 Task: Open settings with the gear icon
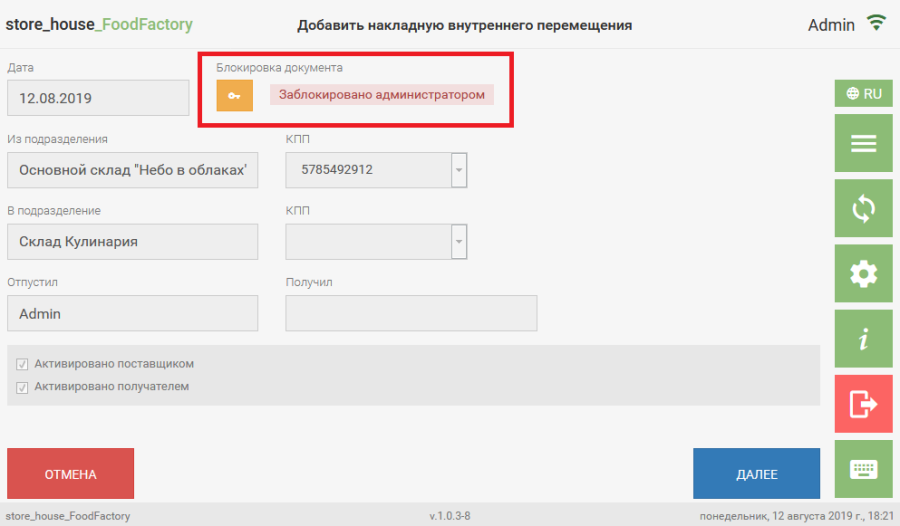point(863,274)
